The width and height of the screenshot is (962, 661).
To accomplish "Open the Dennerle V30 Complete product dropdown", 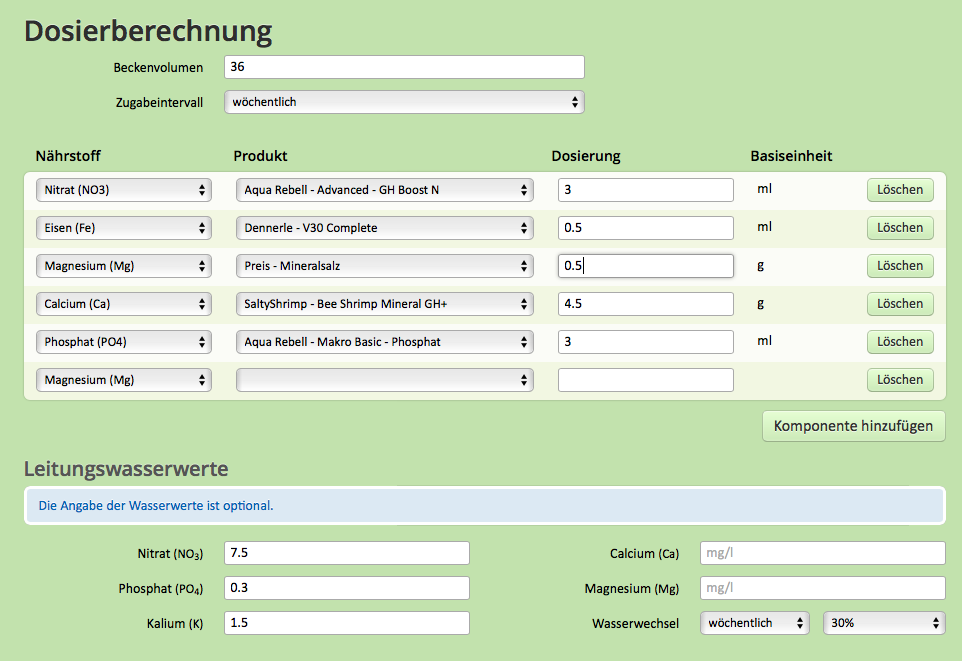I will coord(385,228).
